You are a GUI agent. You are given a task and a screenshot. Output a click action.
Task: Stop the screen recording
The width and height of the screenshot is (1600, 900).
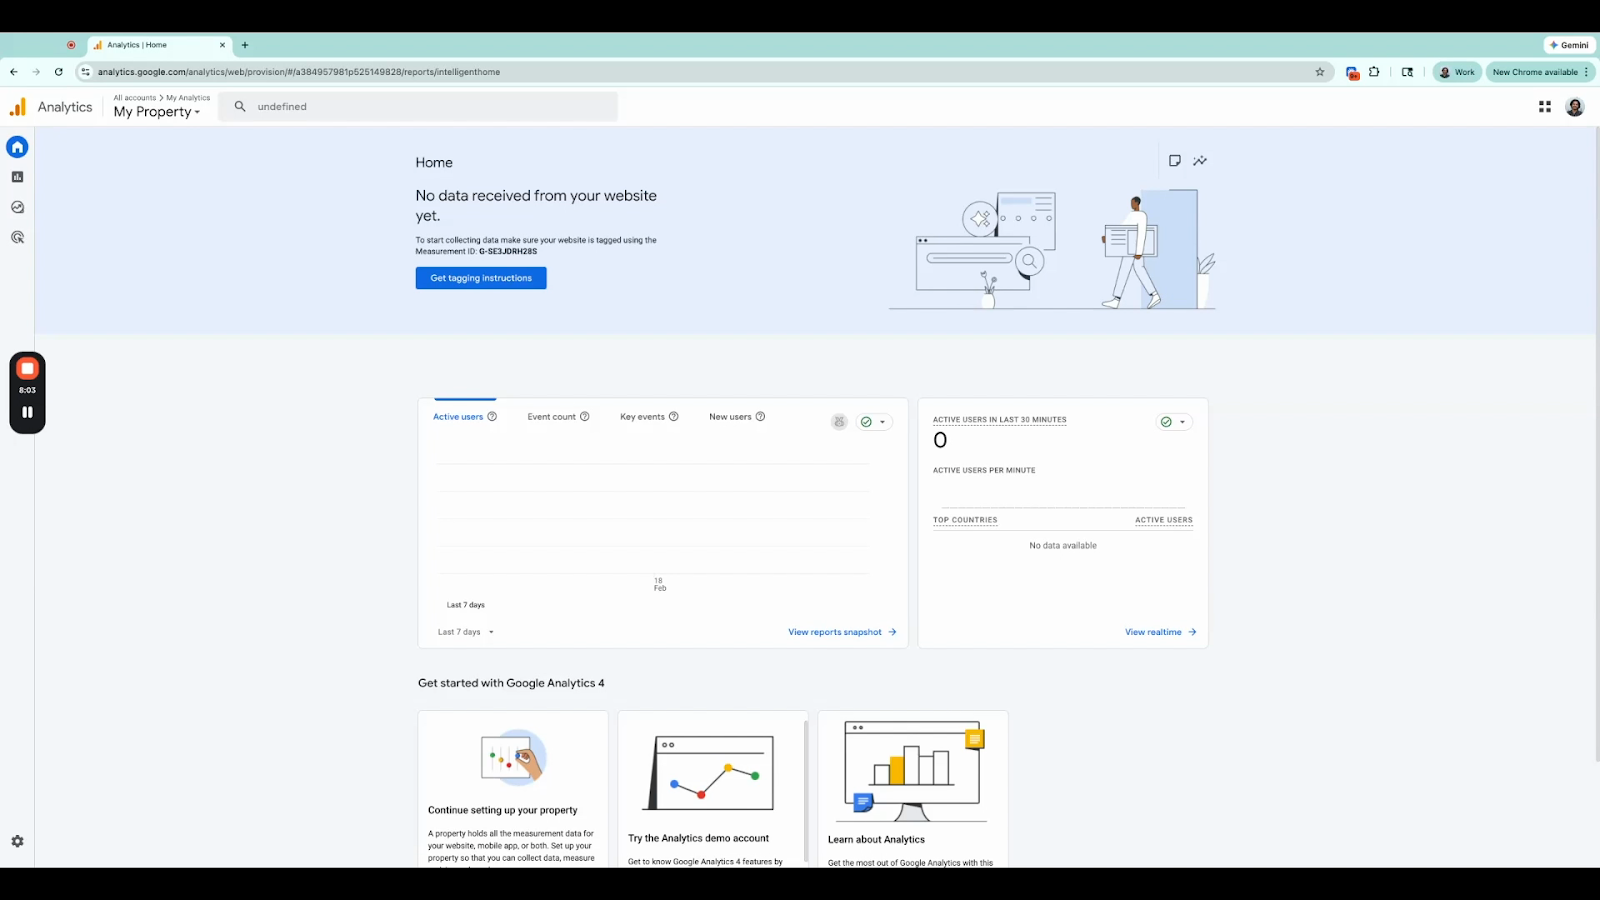point(27,369)
